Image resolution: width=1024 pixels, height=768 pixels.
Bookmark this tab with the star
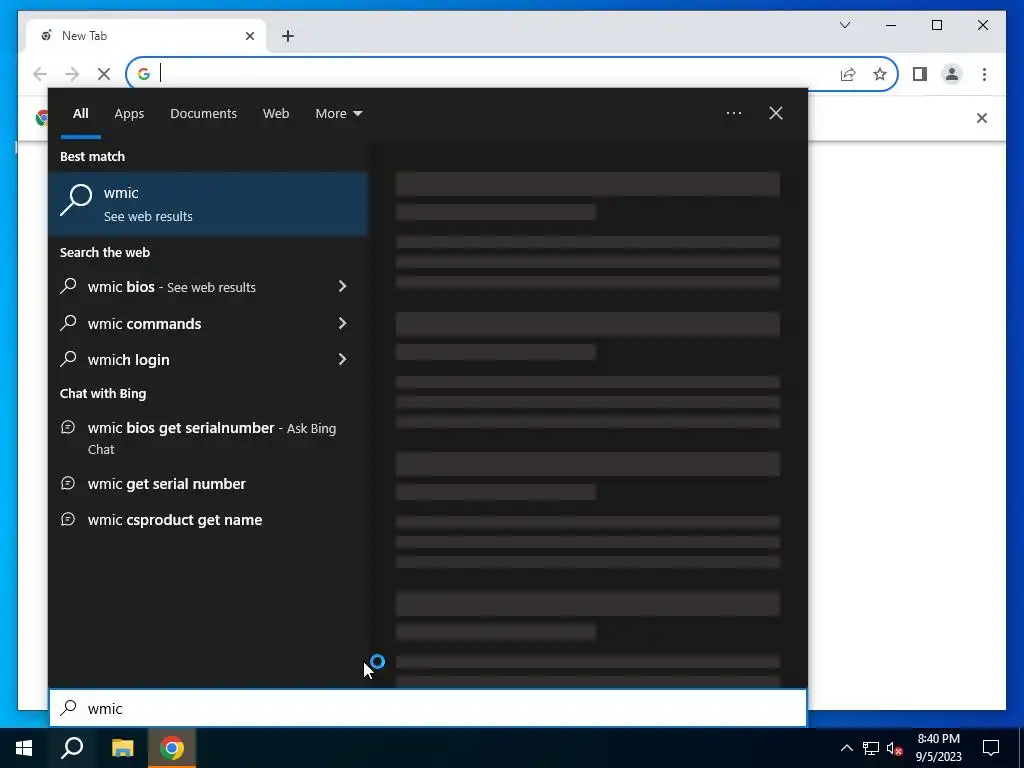pyautogui.click(x=880, y=74)
